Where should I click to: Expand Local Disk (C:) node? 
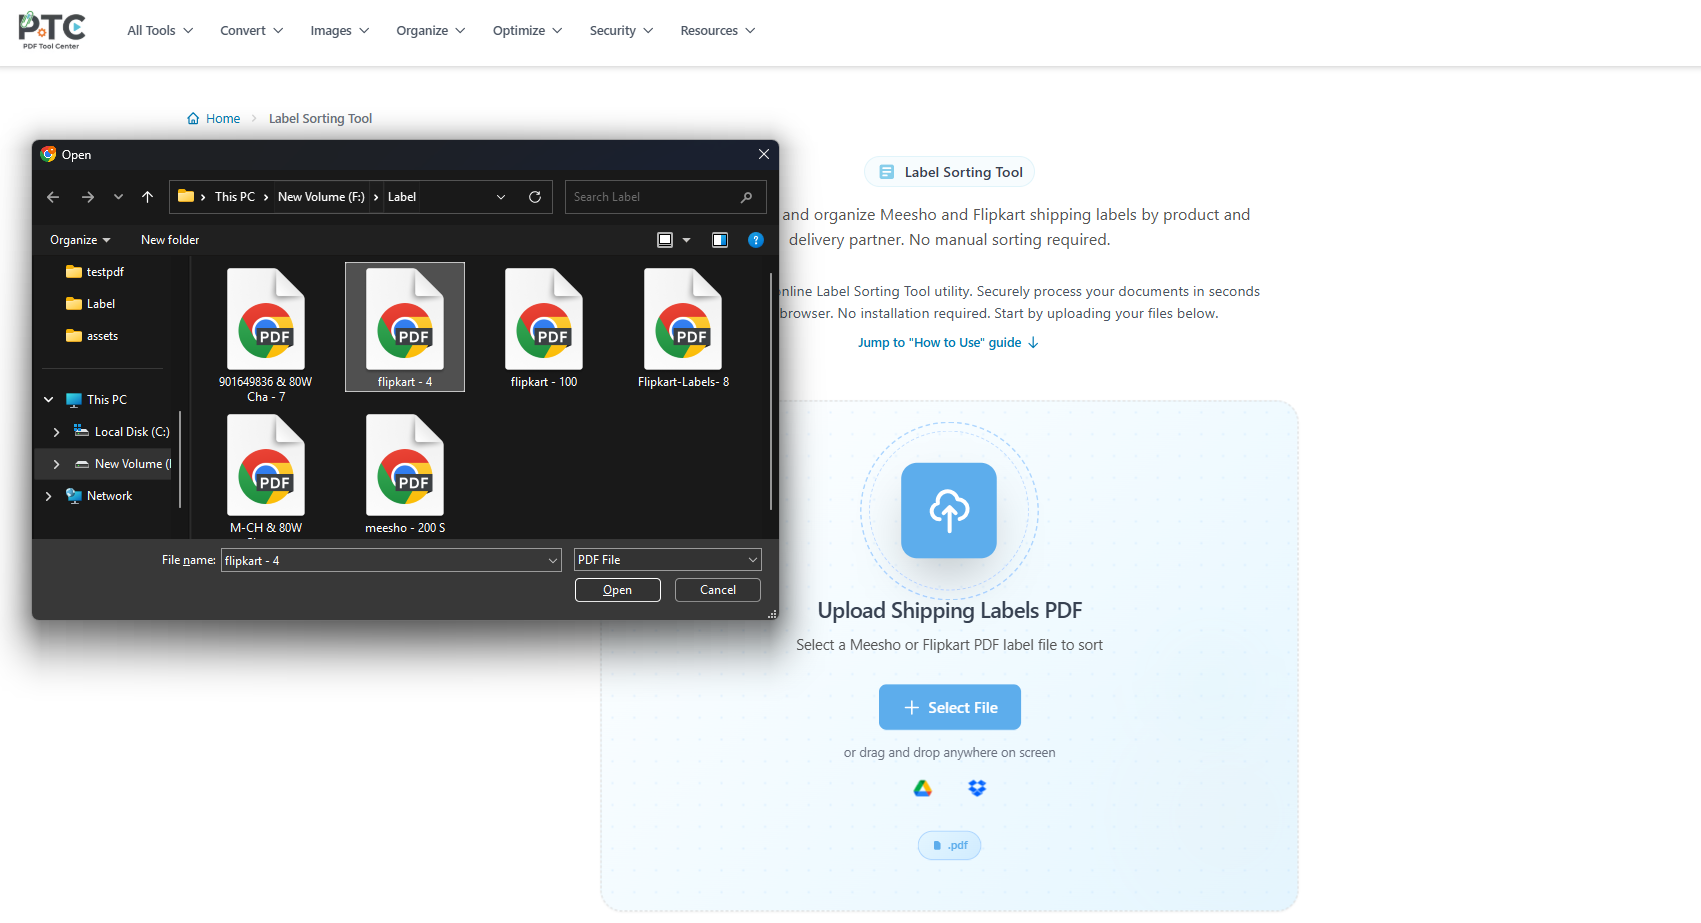click(56, 432)
